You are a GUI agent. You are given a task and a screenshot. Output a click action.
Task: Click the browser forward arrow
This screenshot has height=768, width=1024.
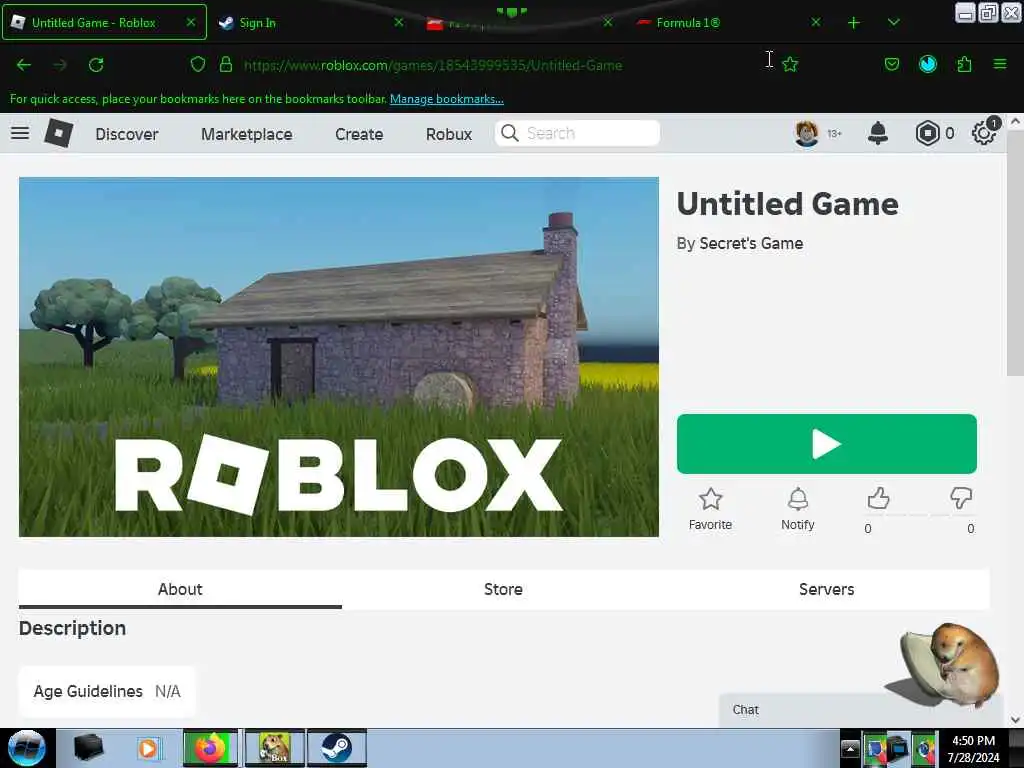60,65
